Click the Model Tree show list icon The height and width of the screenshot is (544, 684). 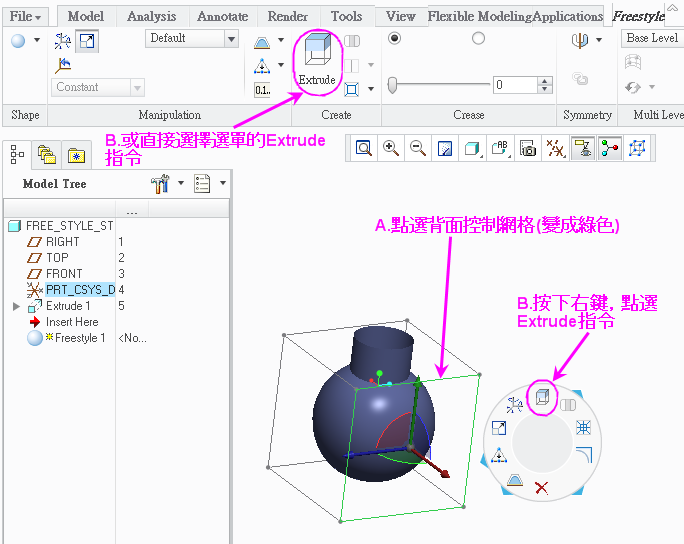click(202, 184)
